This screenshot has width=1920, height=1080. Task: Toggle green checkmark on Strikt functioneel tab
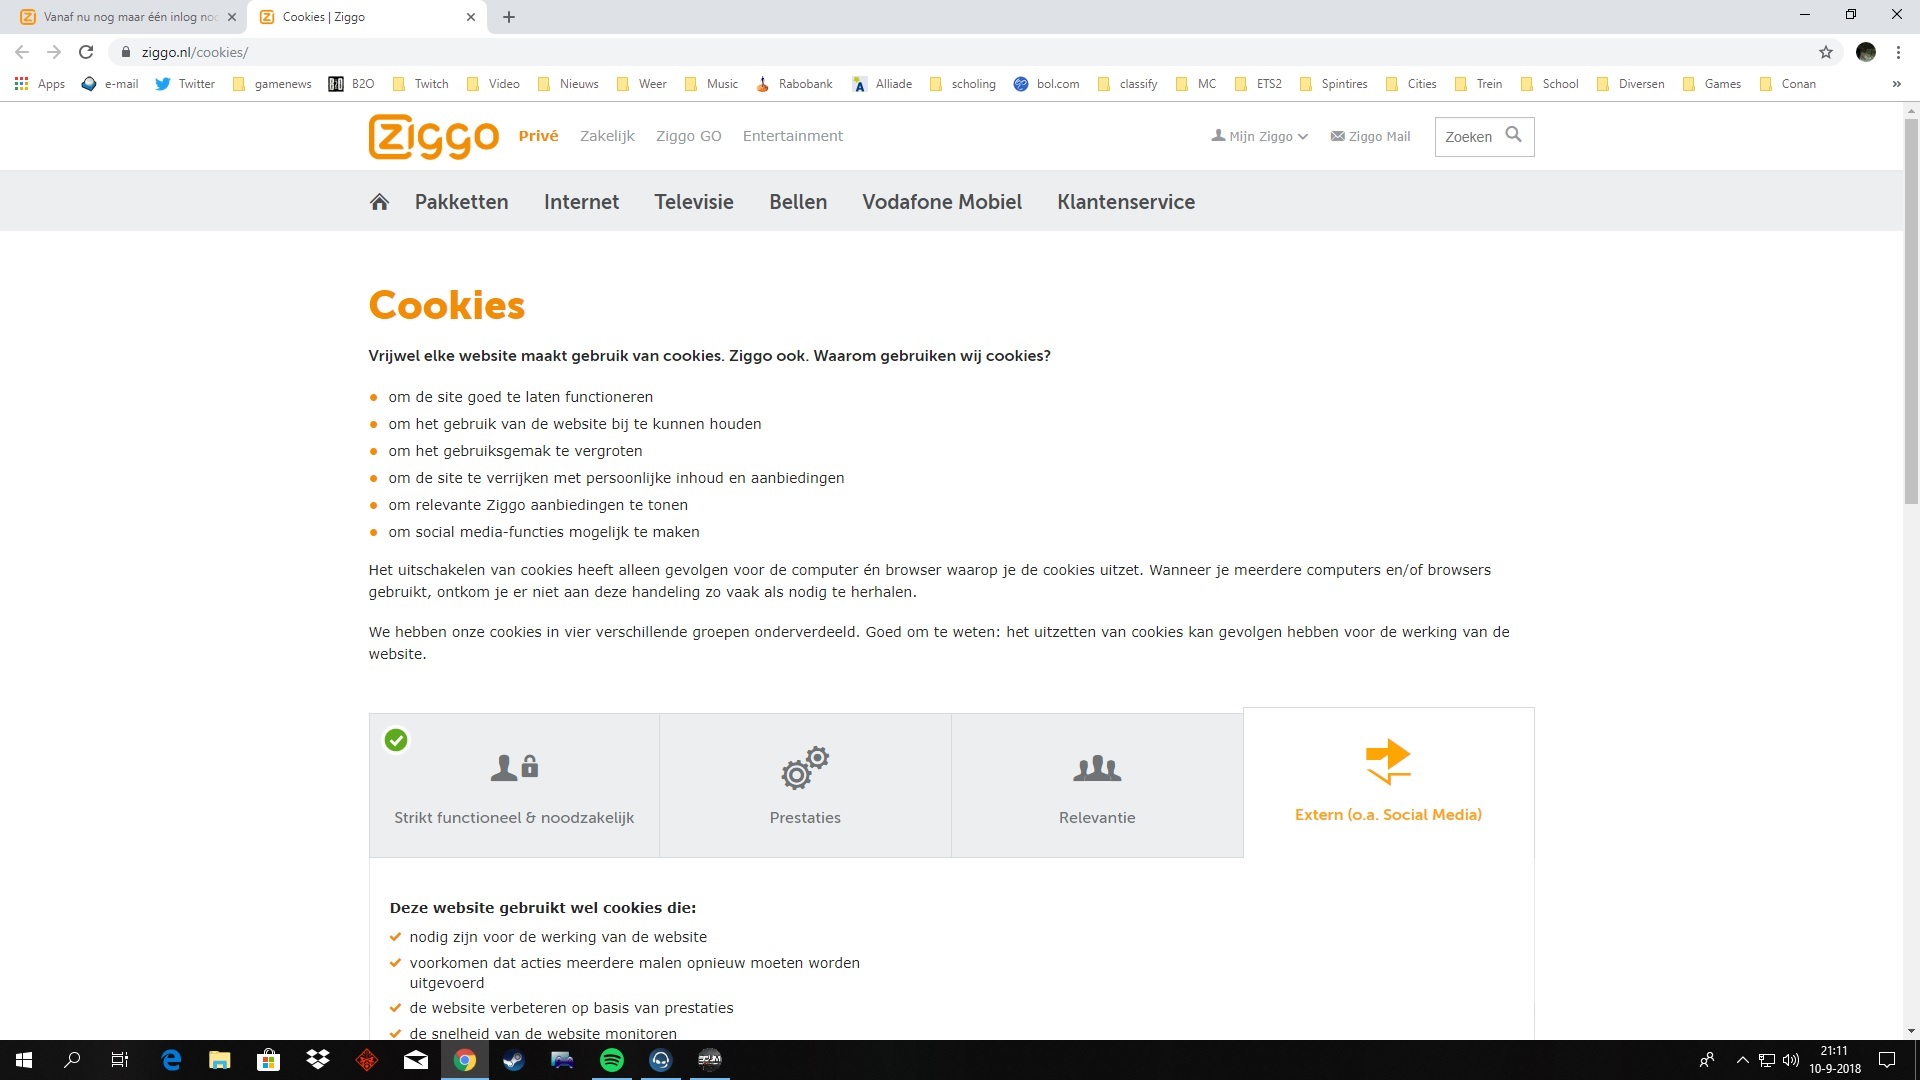pos(396,740)
